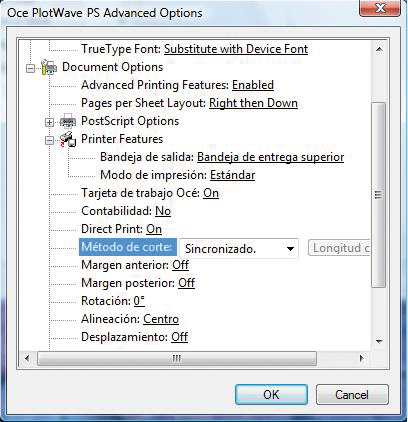Toggle the Direct Print On value
The height and width of the screenshot is (422, 408).
[154, 229]
